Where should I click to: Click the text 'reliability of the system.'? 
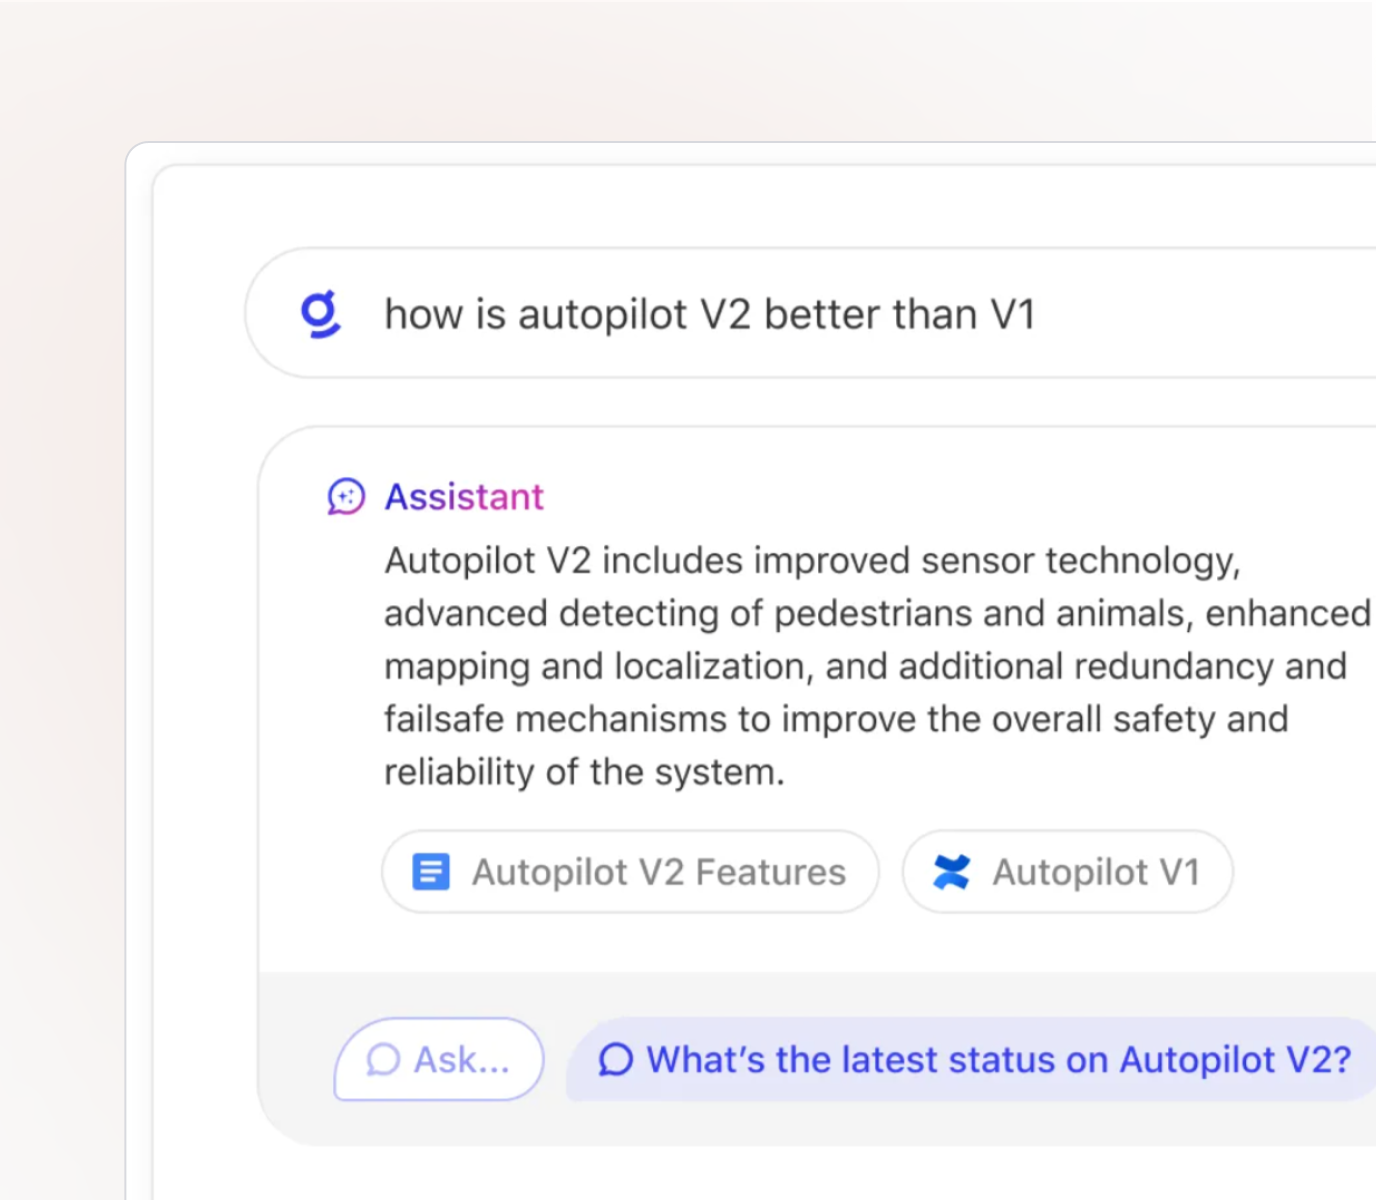[x=585, y=773]
